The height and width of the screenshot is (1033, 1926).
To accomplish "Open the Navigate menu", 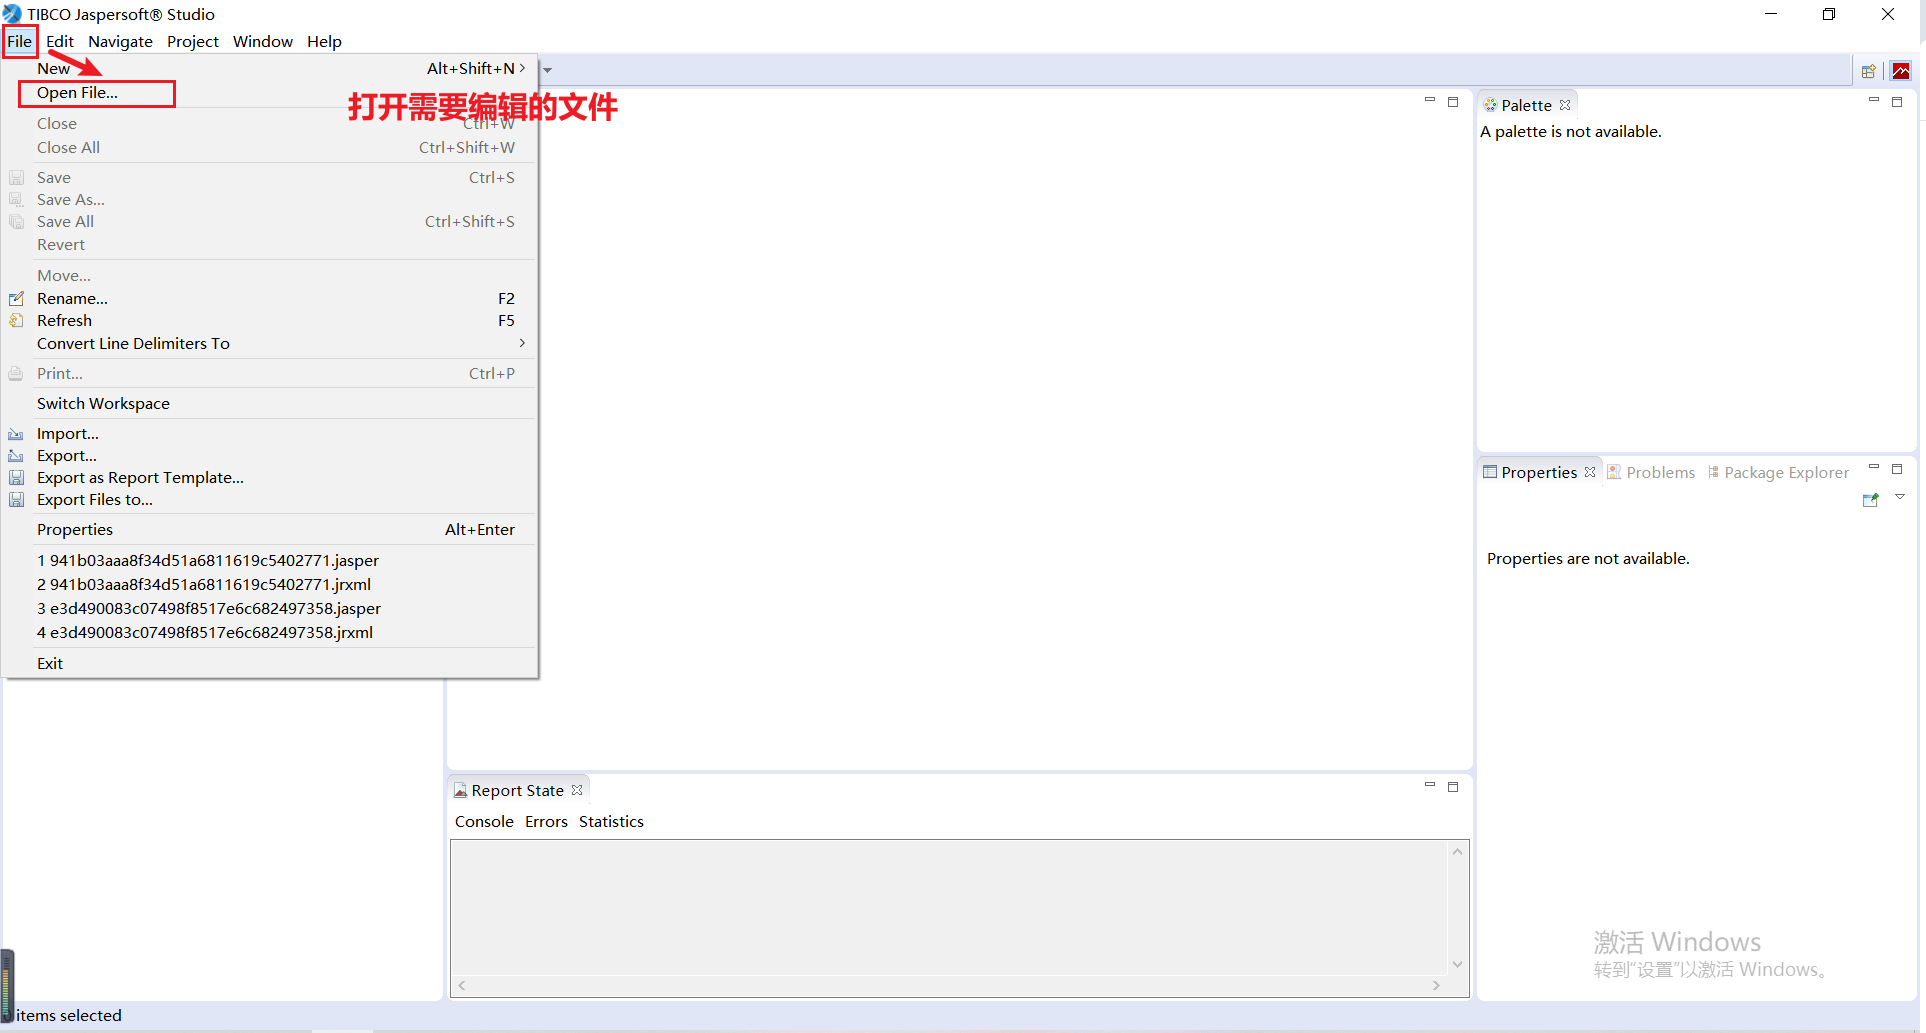I will (120, 41).
